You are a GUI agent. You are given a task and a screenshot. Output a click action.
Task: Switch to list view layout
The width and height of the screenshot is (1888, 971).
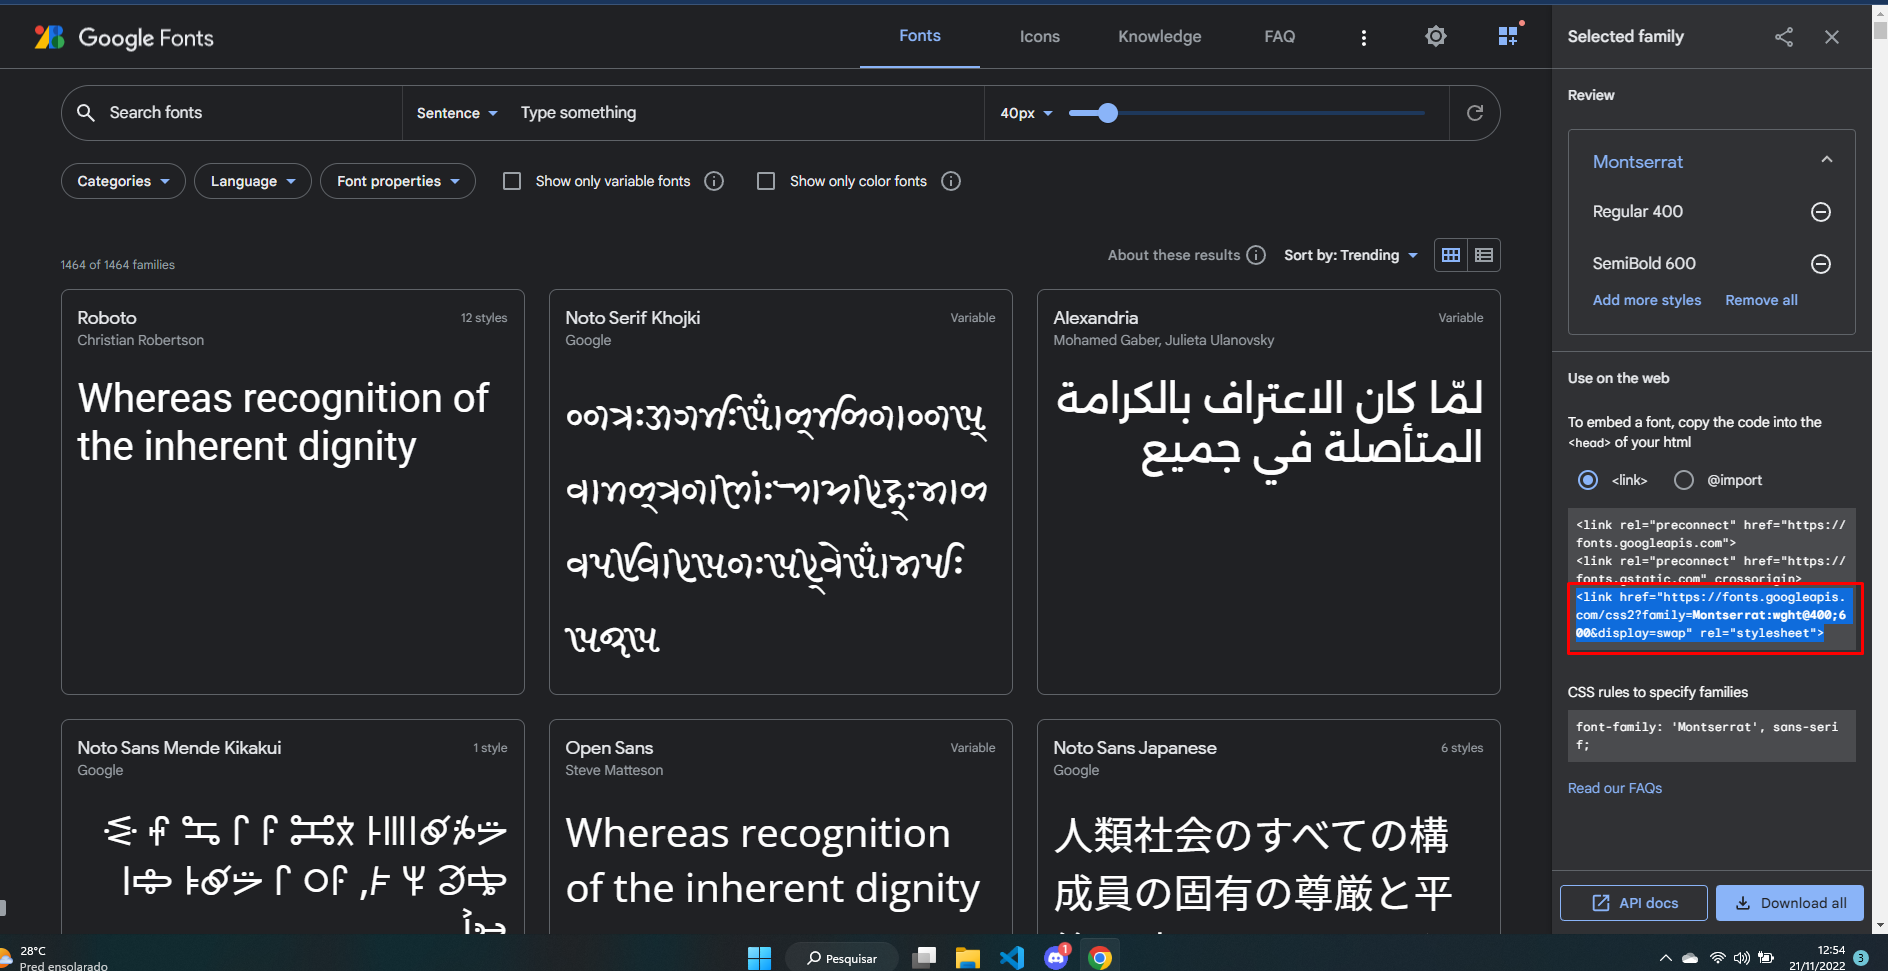[x=1484, y=255]
